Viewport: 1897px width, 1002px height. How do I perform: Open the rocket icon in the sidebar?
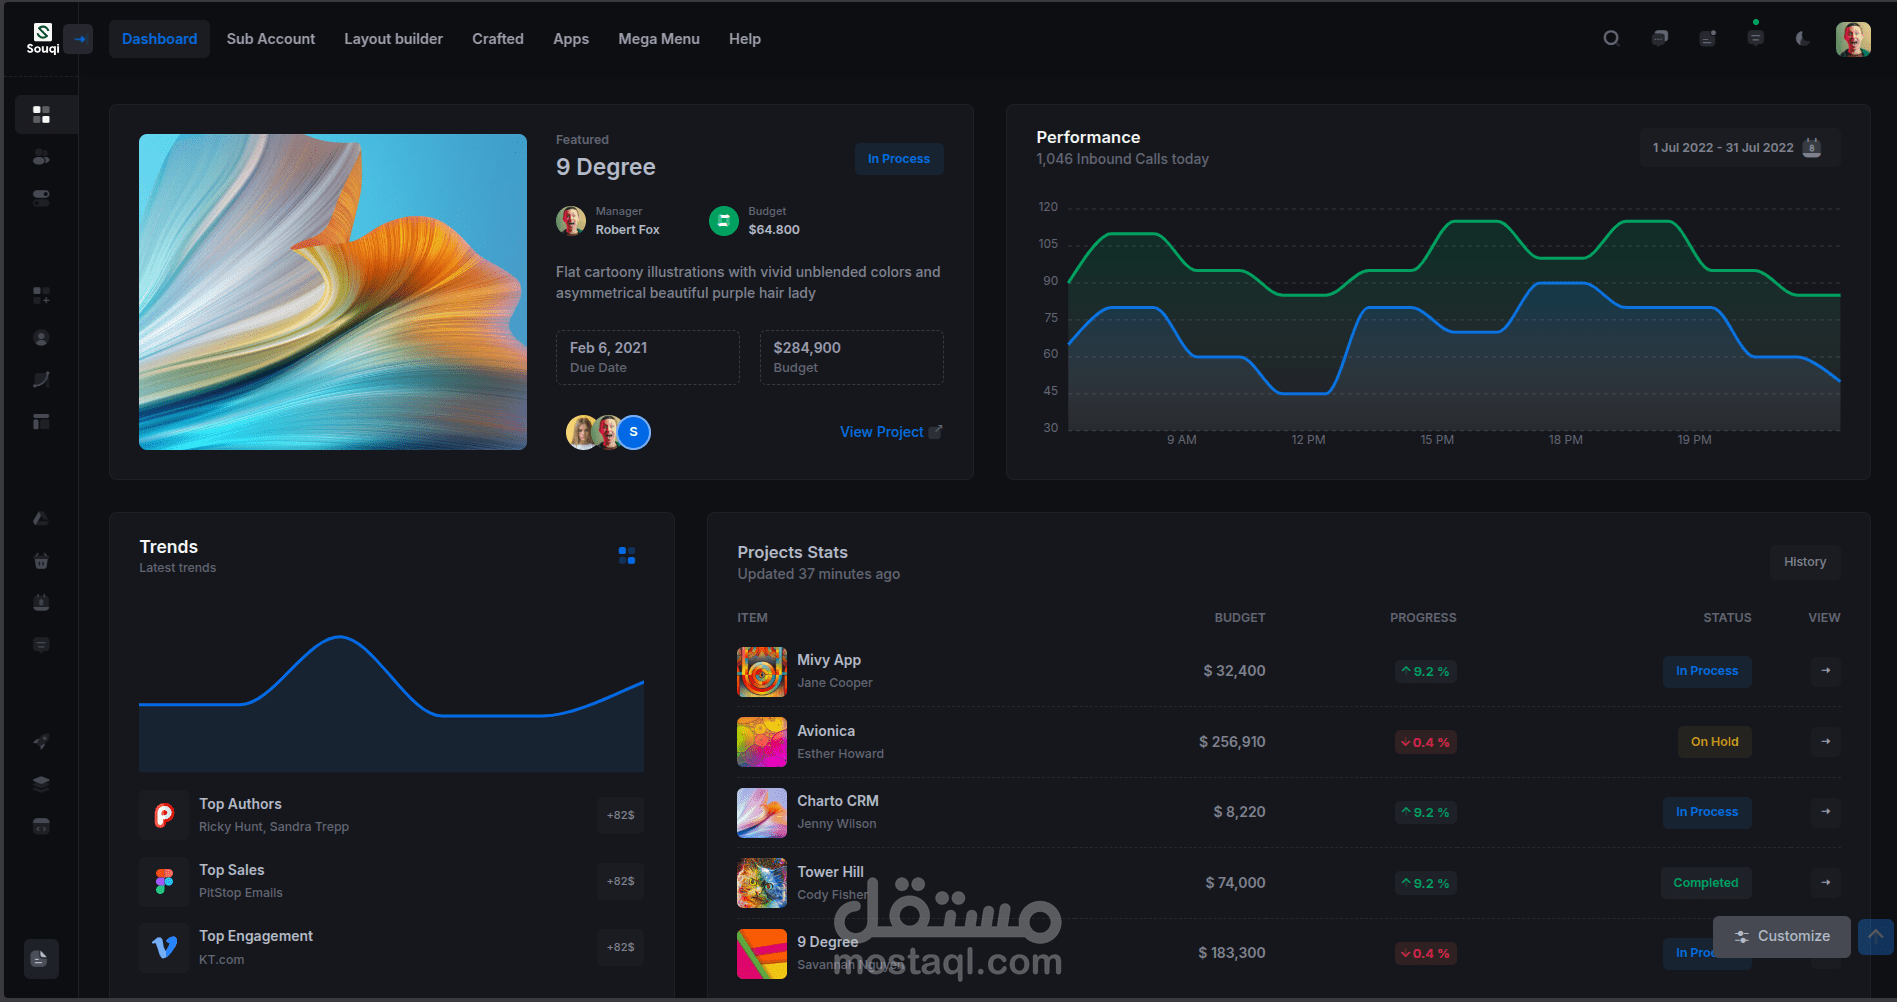pos(41,741)
